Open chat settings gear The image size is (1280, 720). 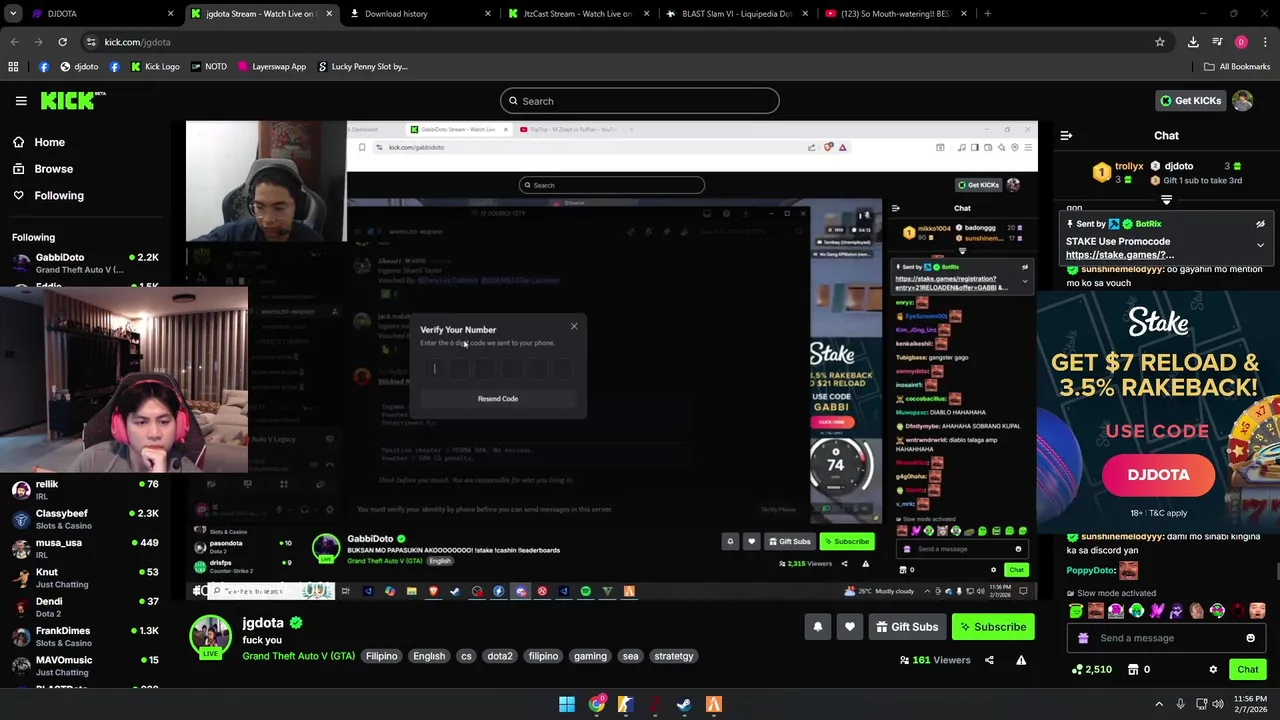(1213, 669)
